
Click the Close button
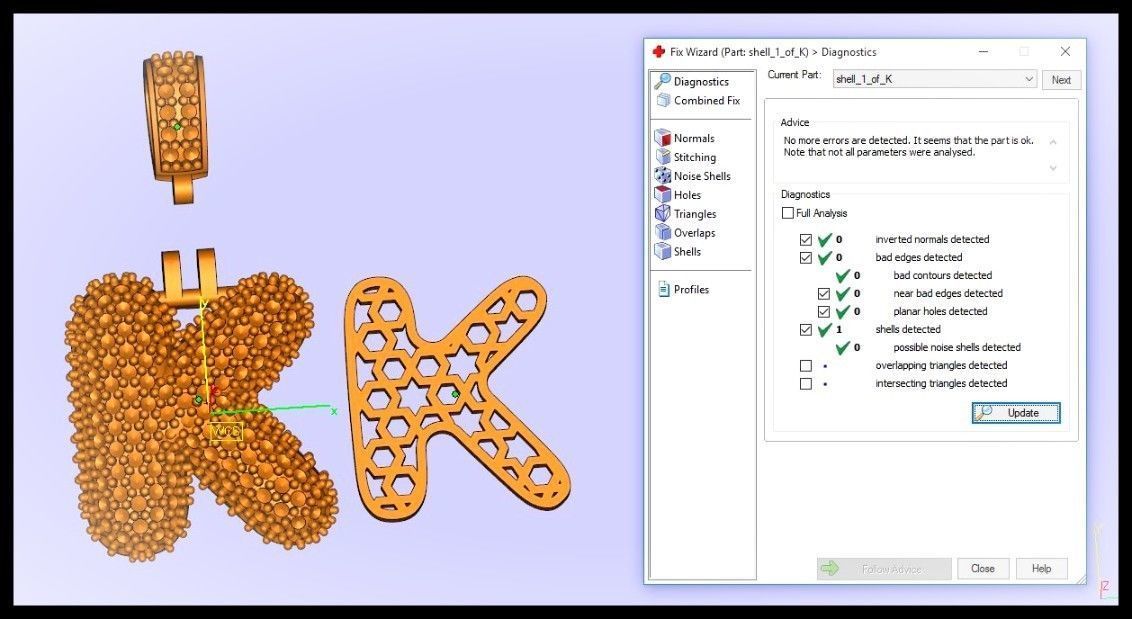tap(983, 568)
